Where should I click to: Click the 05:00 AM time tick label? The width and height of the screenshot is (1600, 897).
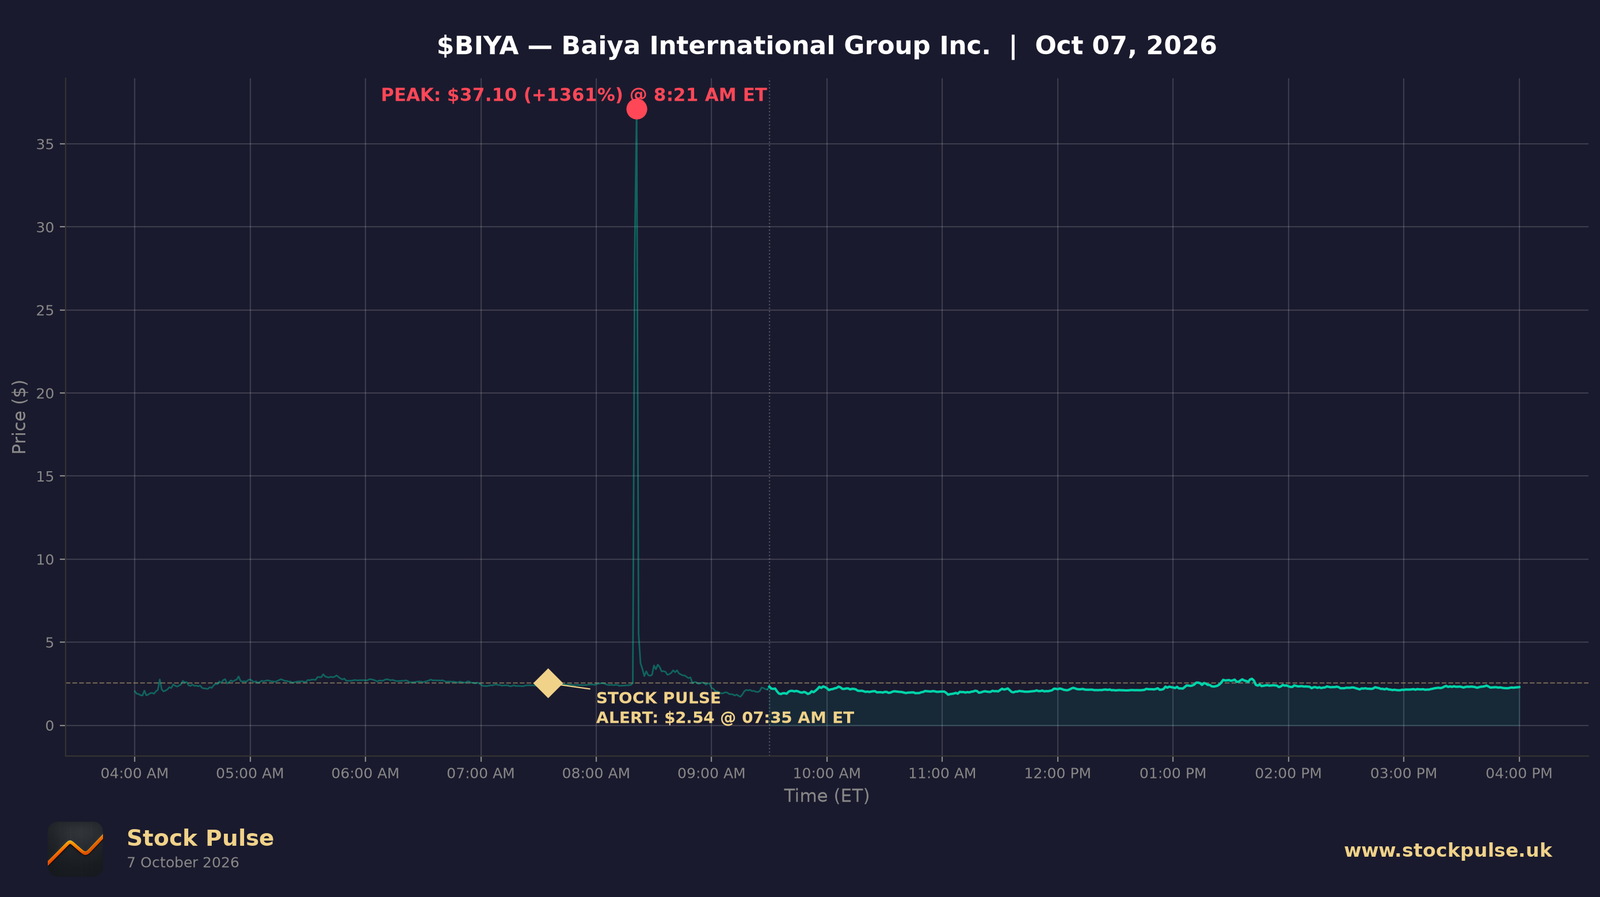click(x=250, y=774)
